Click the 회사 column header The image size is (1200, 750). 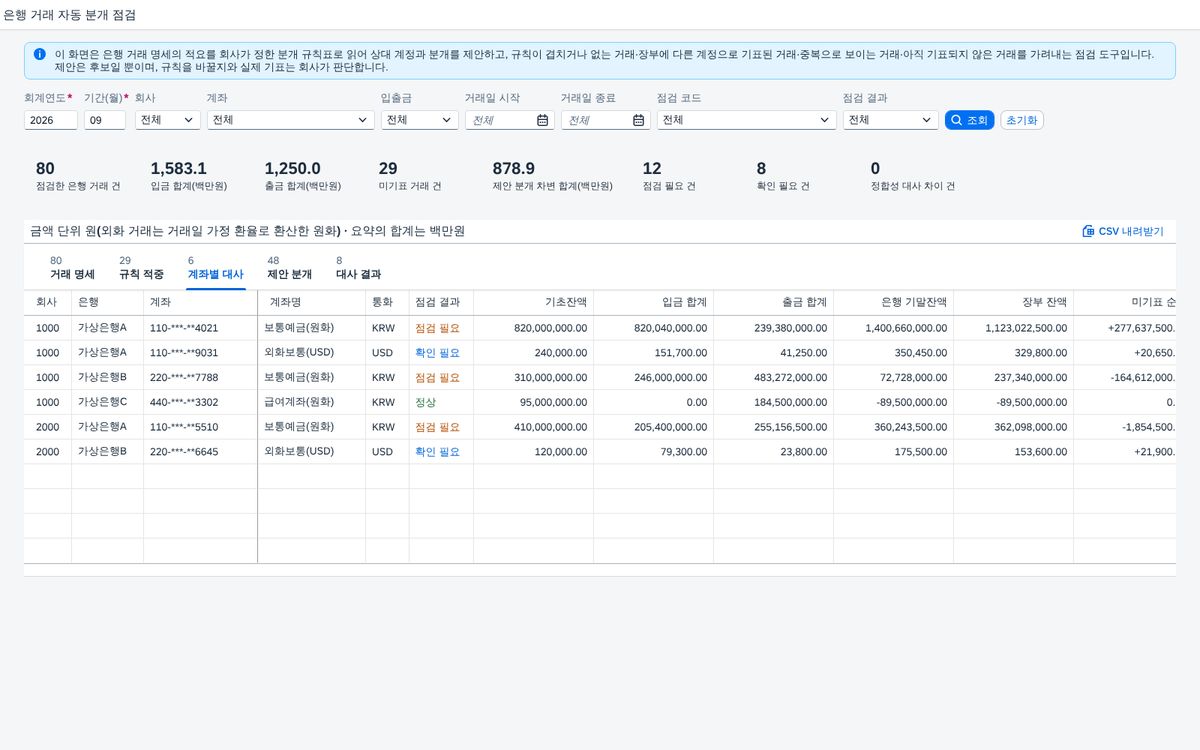[47, 302]
